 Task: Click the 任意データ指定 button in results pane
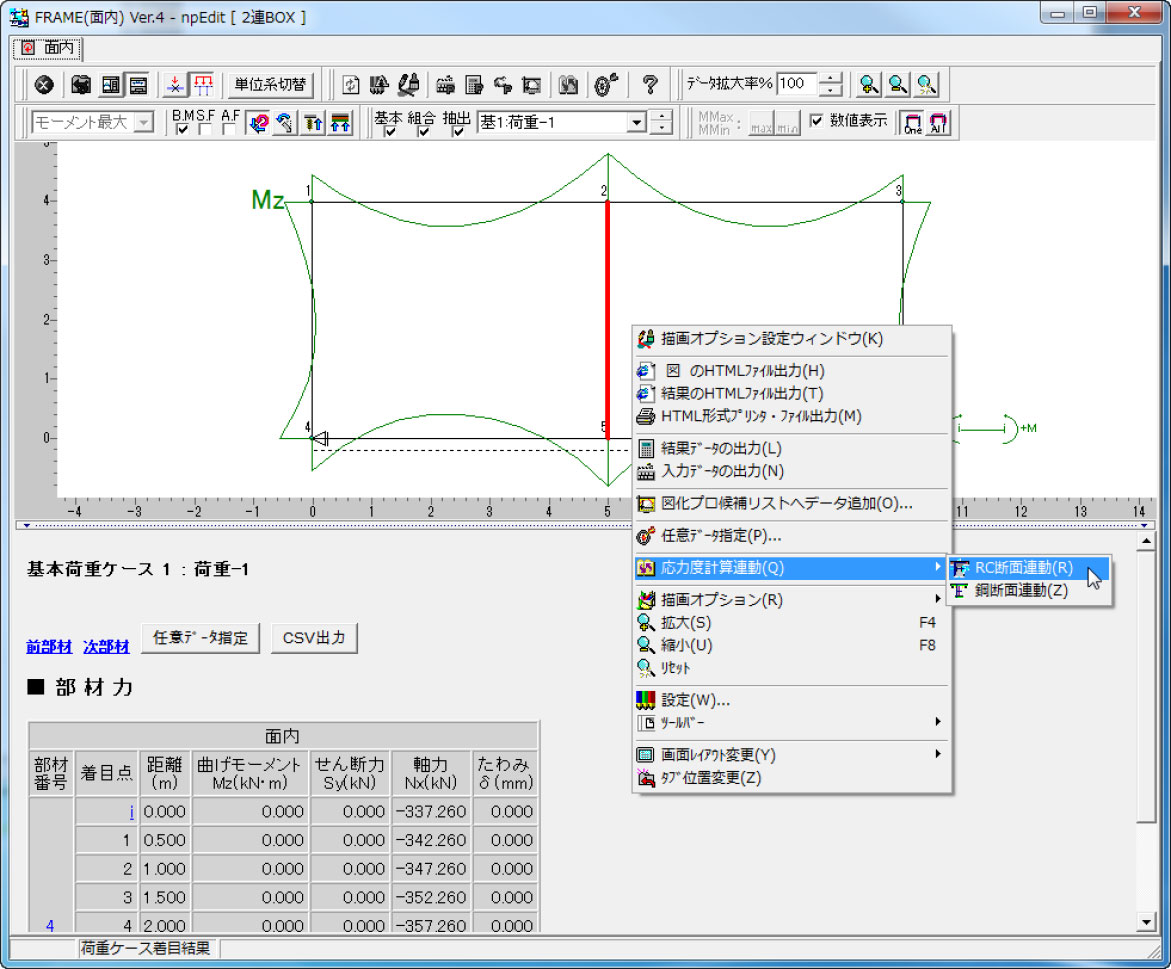click(x=200, y=638)
